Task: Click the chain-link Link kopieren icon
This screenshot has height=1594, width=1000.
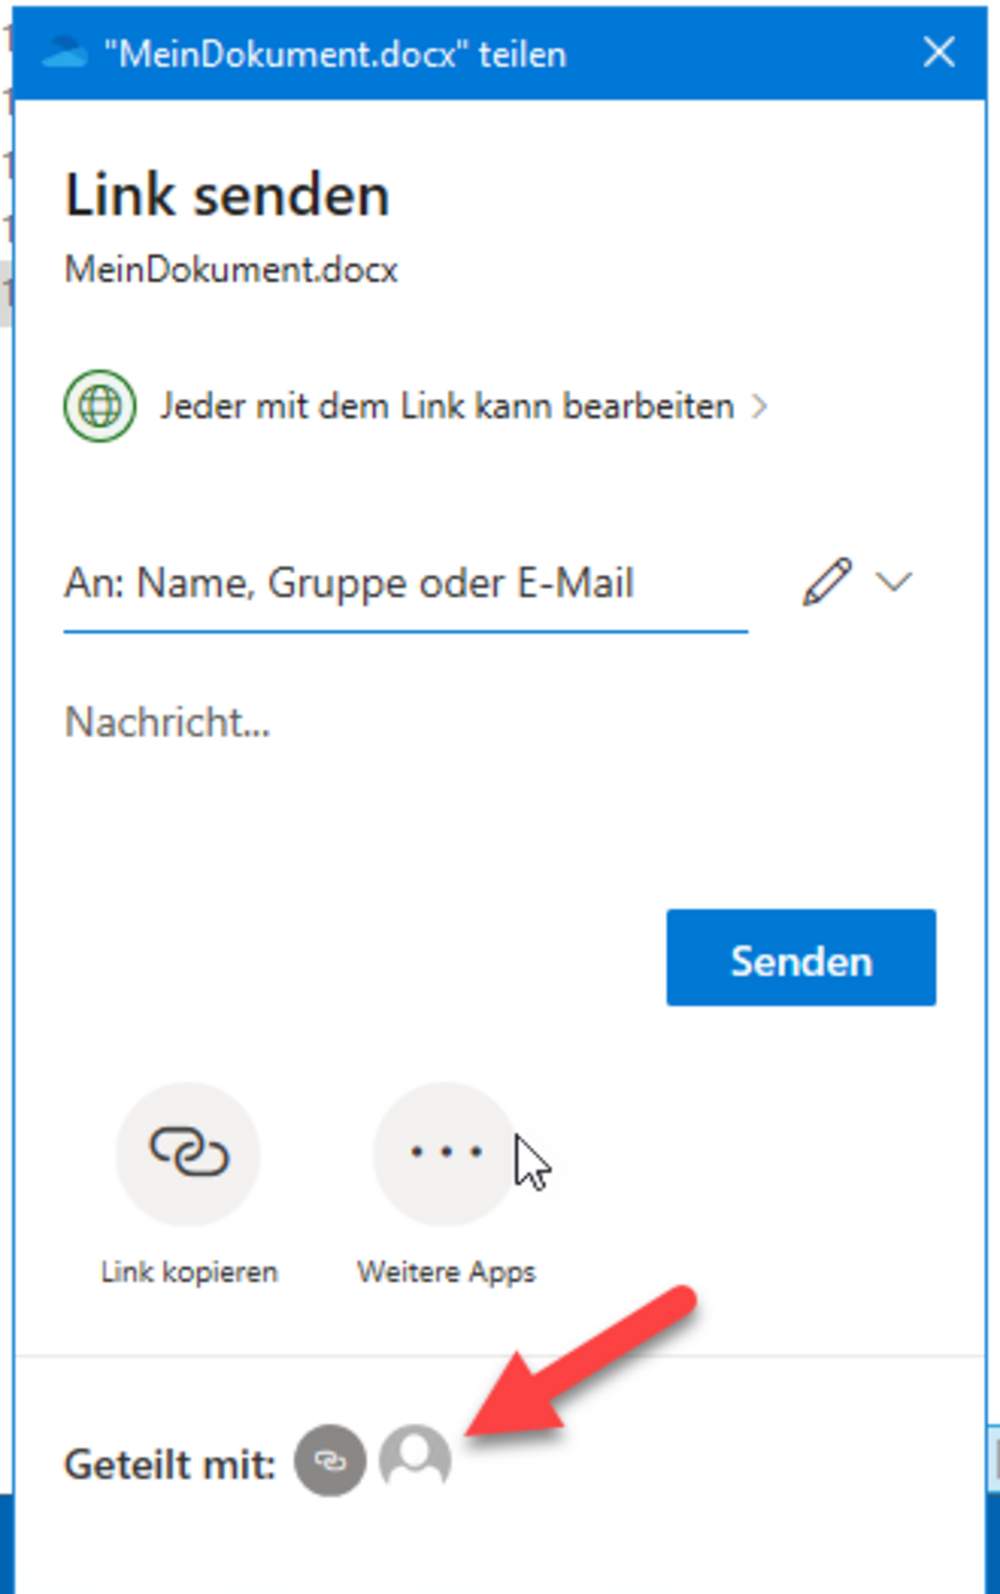Action: point(189,1153)
